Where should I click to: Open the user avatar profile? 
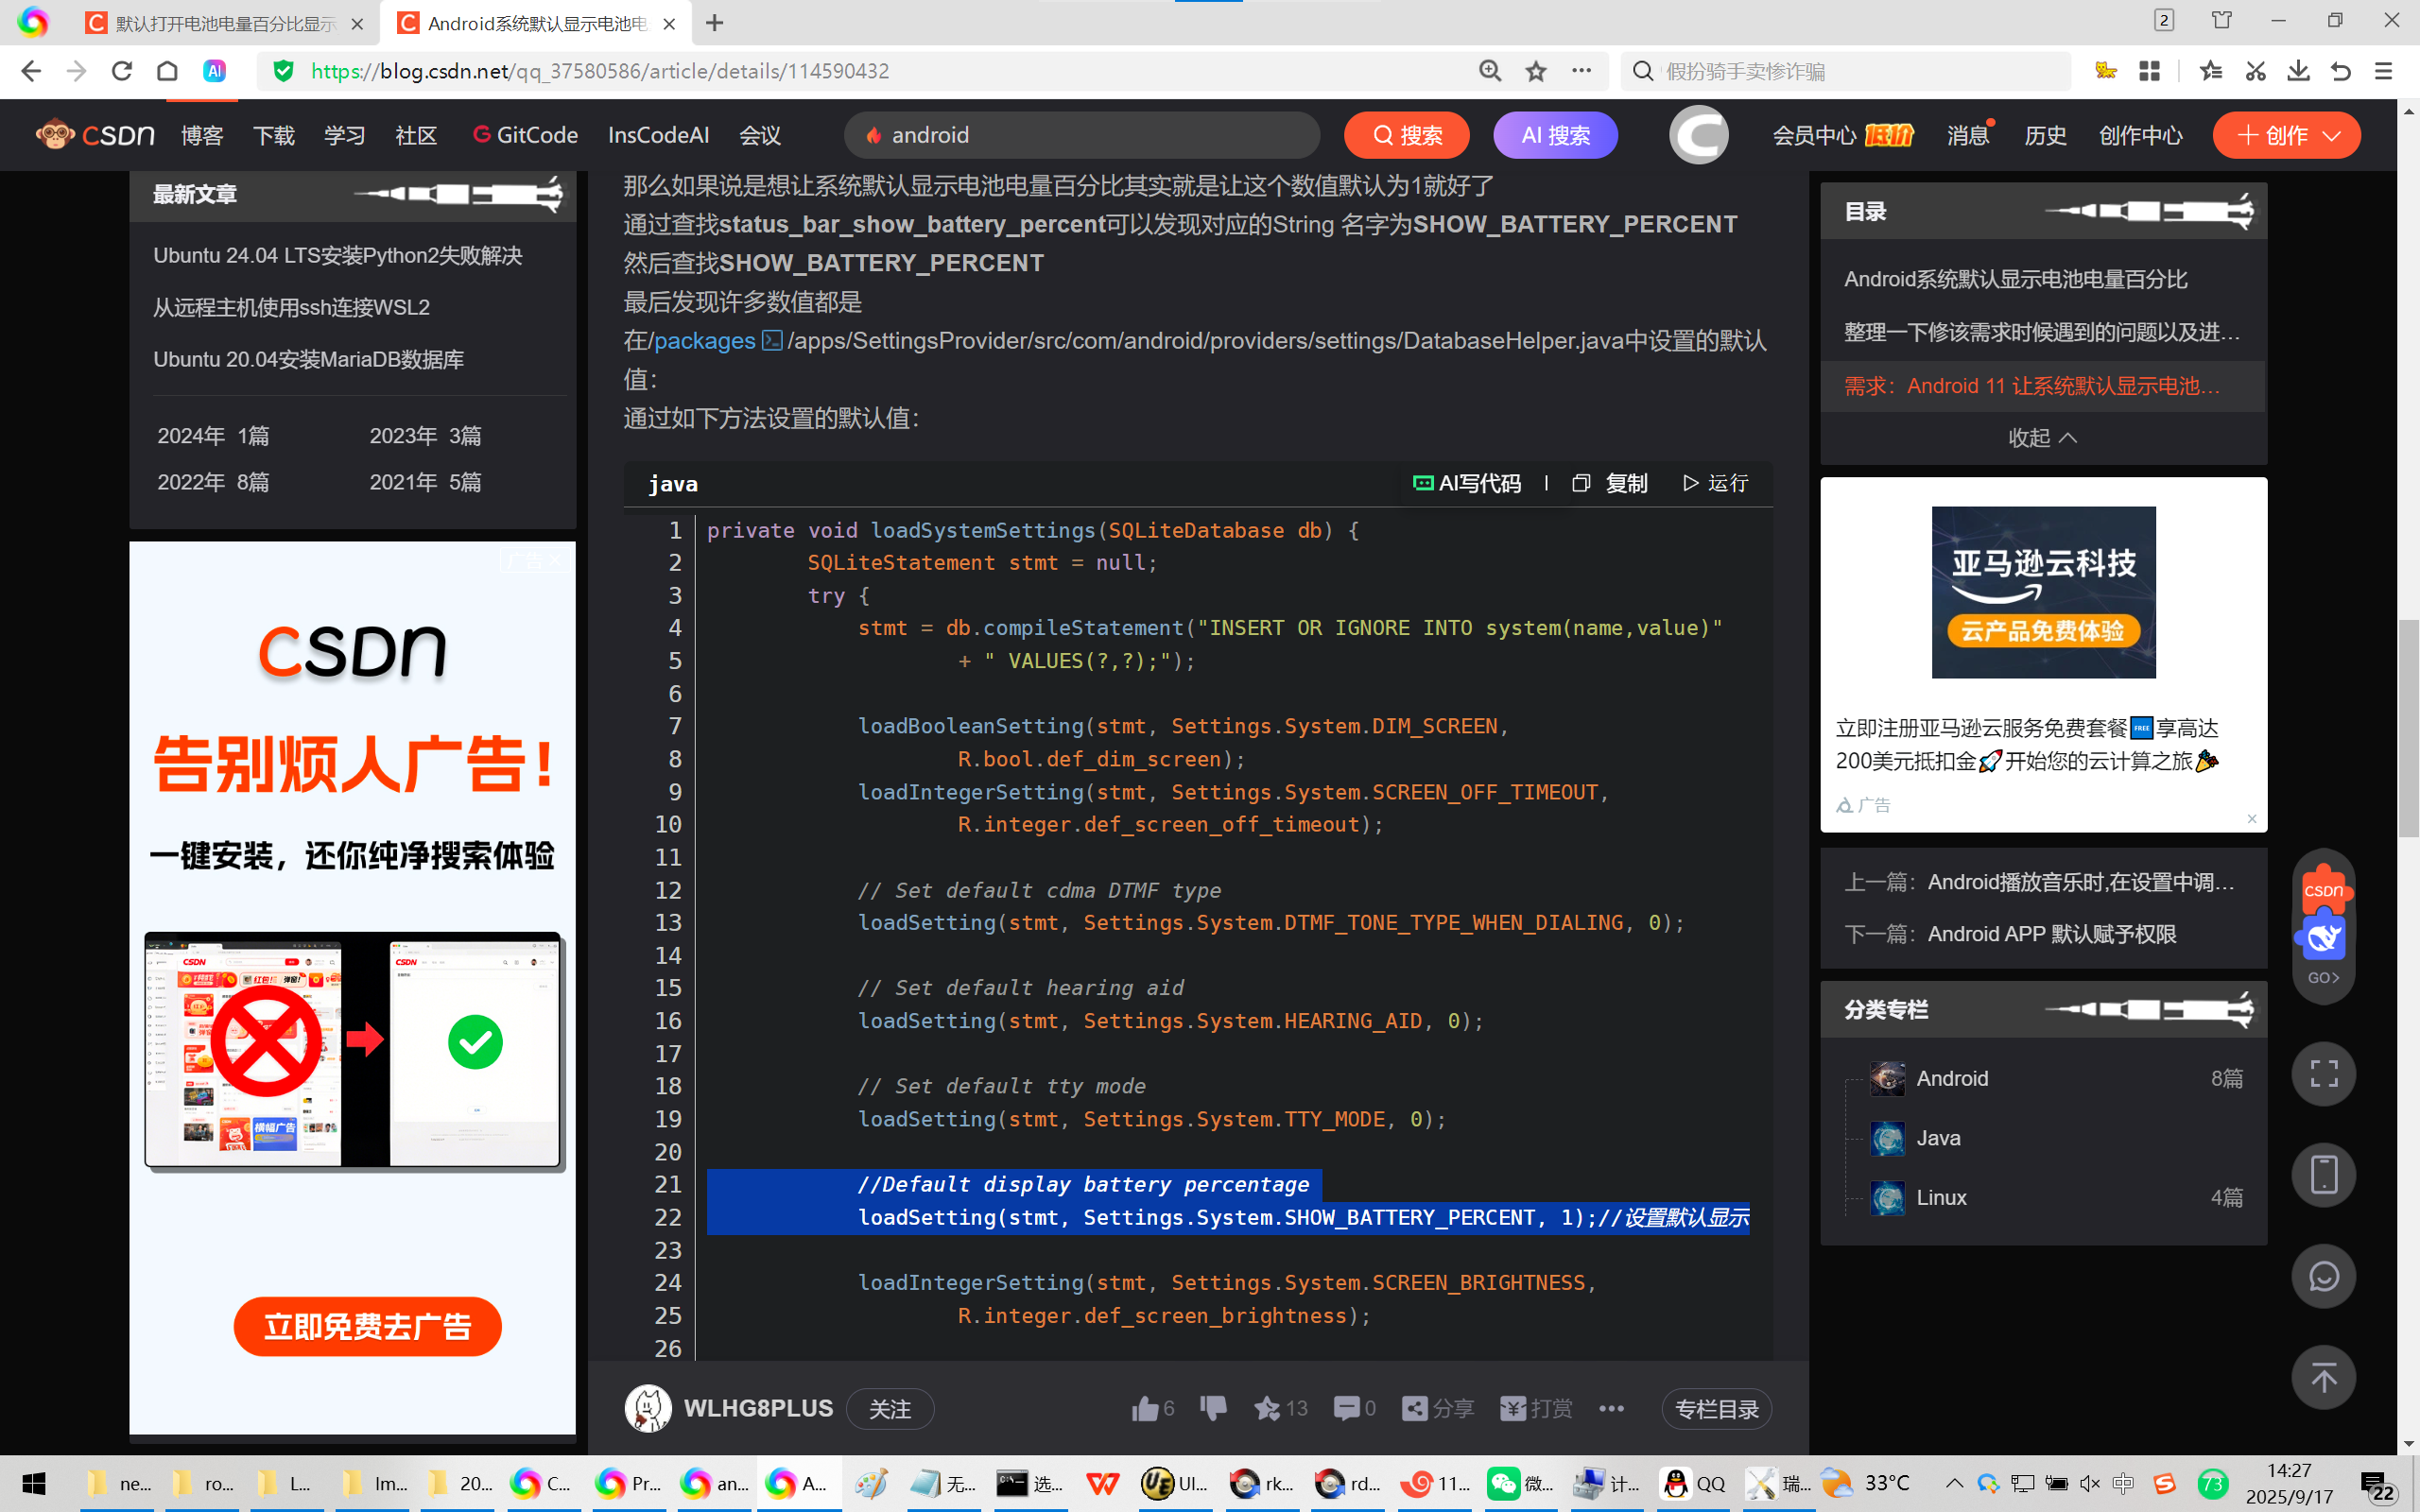point(1698,135)
